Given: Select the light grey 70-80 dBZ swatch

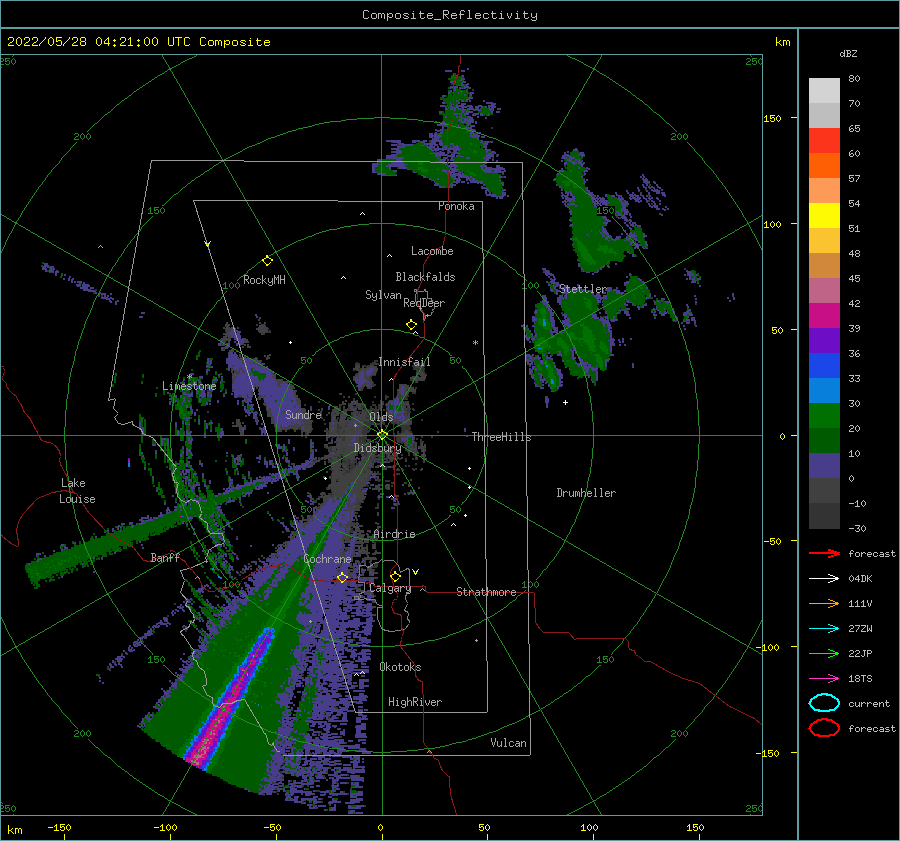Looking at the screenshot, I should tap(824, 91).
